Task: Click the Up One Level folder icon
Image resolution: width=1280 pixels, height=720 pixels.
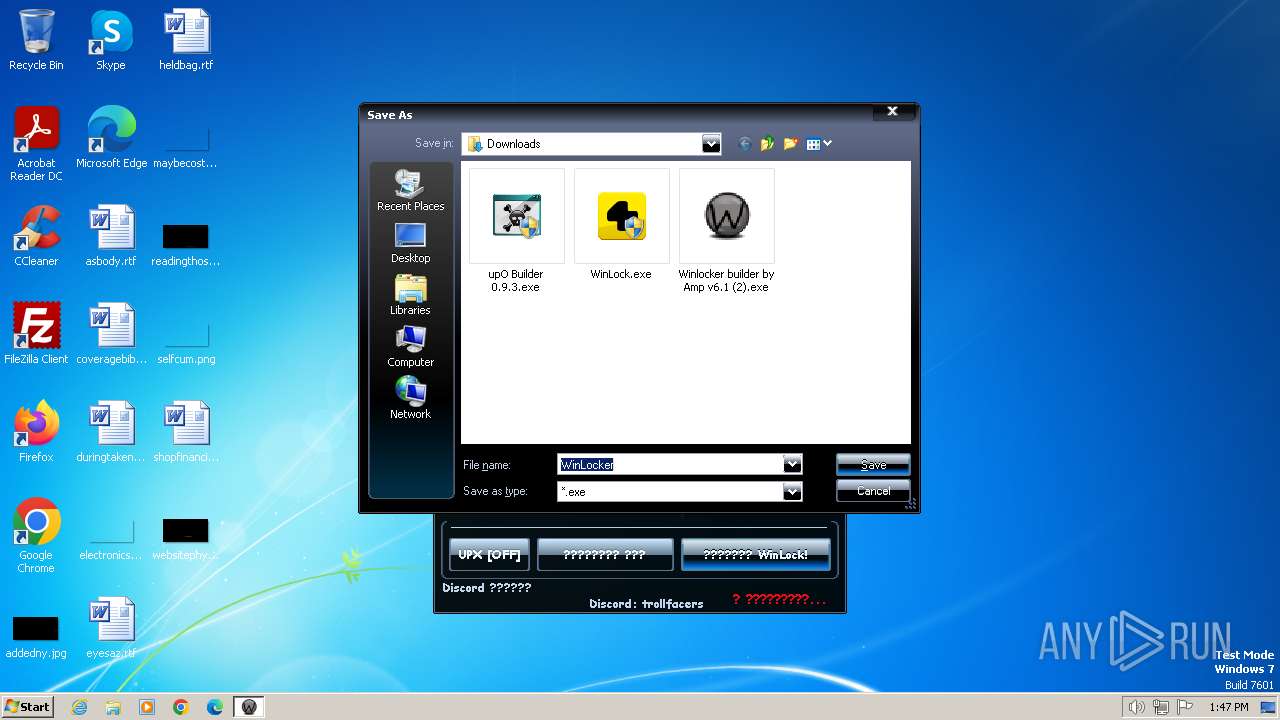Action: click(767, 144)
